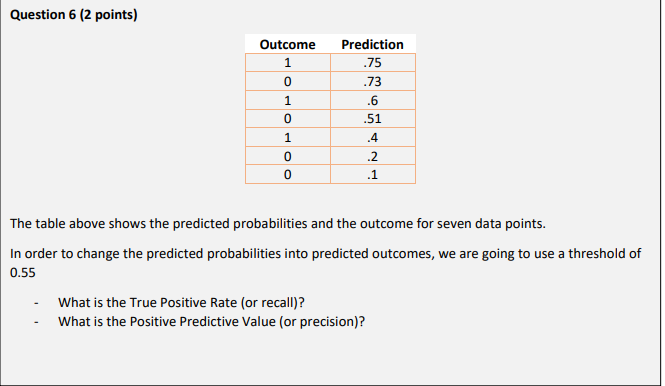Viewport: 665px width, 386px height.
Task: Click outcome cell next to .75
Action: click(288, 63)
